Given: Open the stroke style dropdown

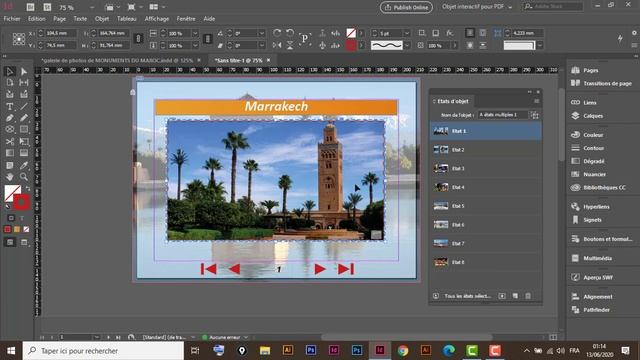Looking at the screenshot, I should click(x=407, y=45).
